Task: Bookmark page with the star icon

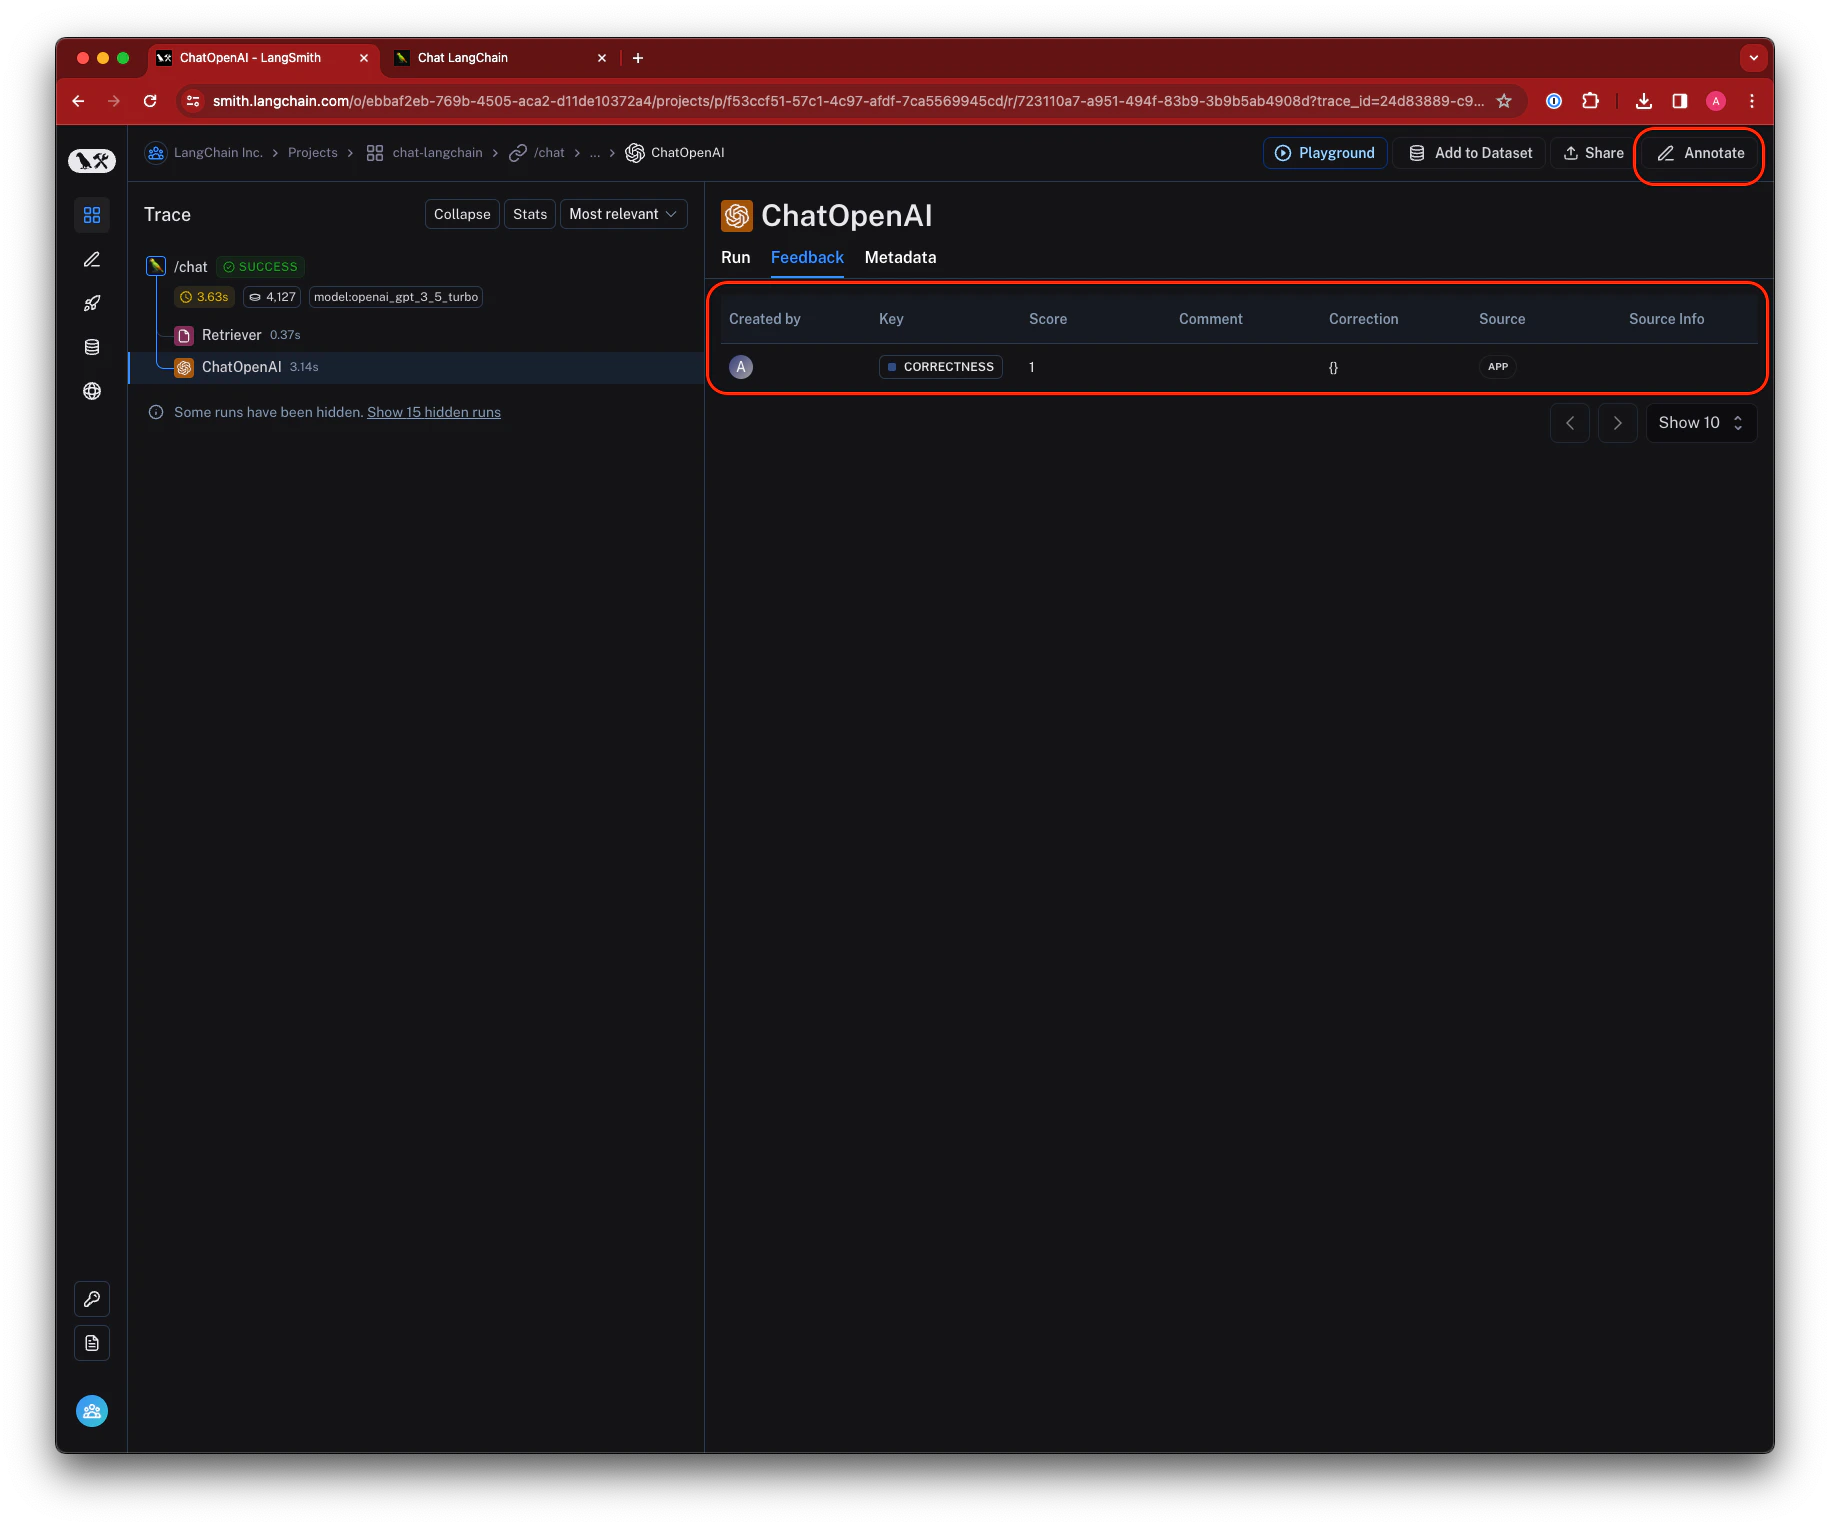Action: (1504, 101)
